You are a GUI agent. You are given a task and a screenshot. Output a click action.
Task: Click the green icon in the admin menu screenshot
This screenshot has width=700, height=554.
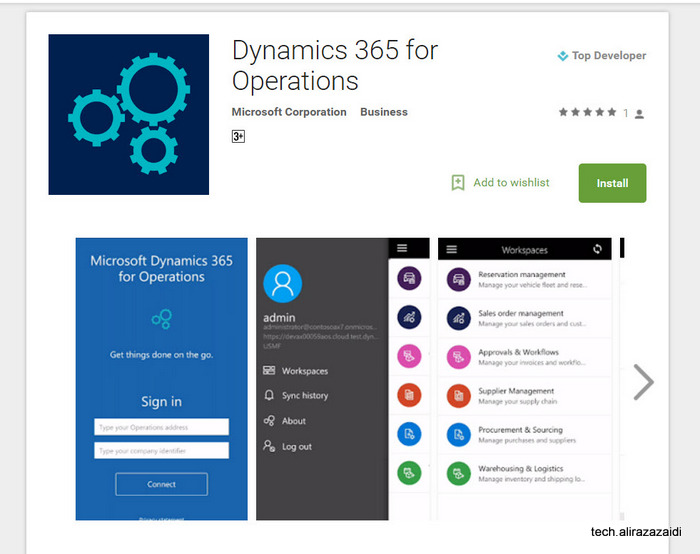pos(409,472)
